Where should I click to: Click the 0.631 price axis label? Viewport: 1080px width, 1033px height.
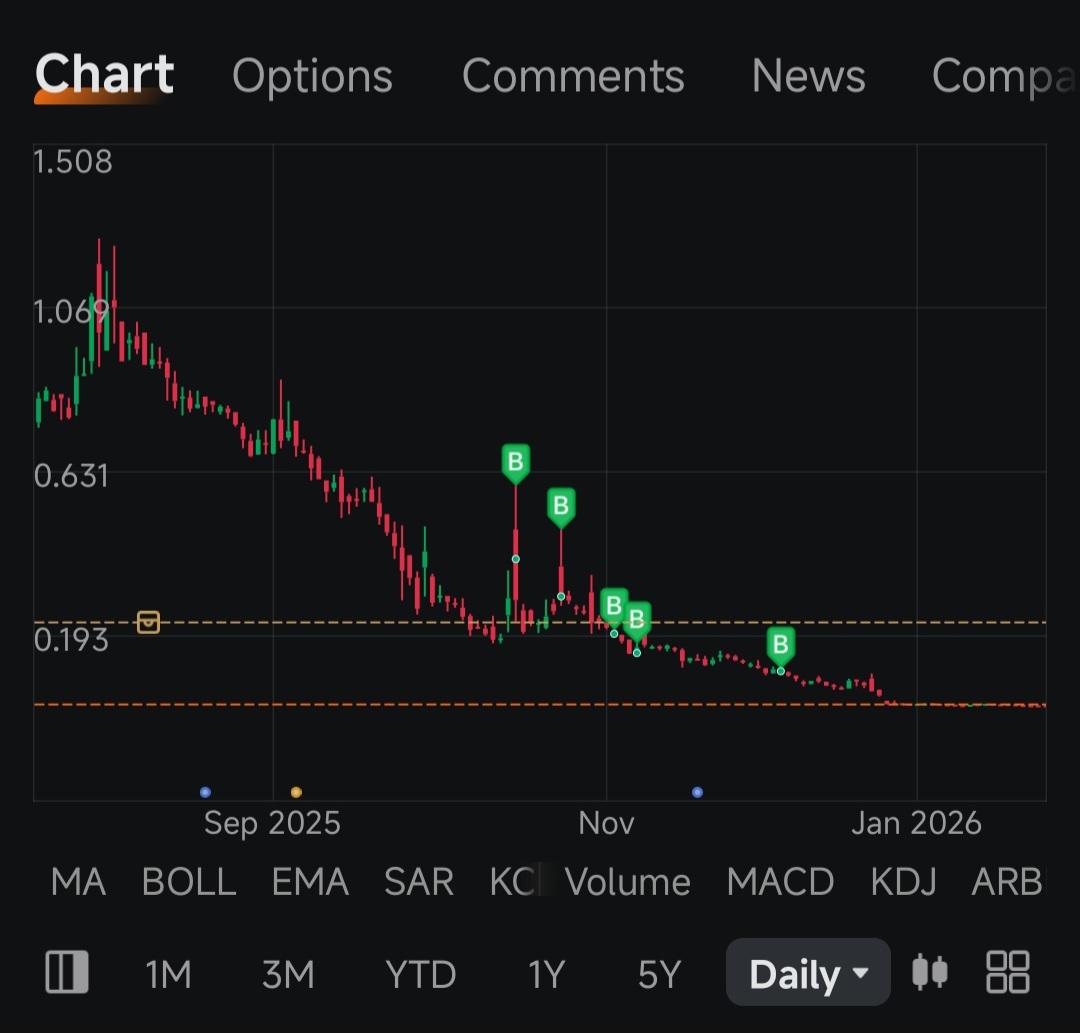coord(72,476)
